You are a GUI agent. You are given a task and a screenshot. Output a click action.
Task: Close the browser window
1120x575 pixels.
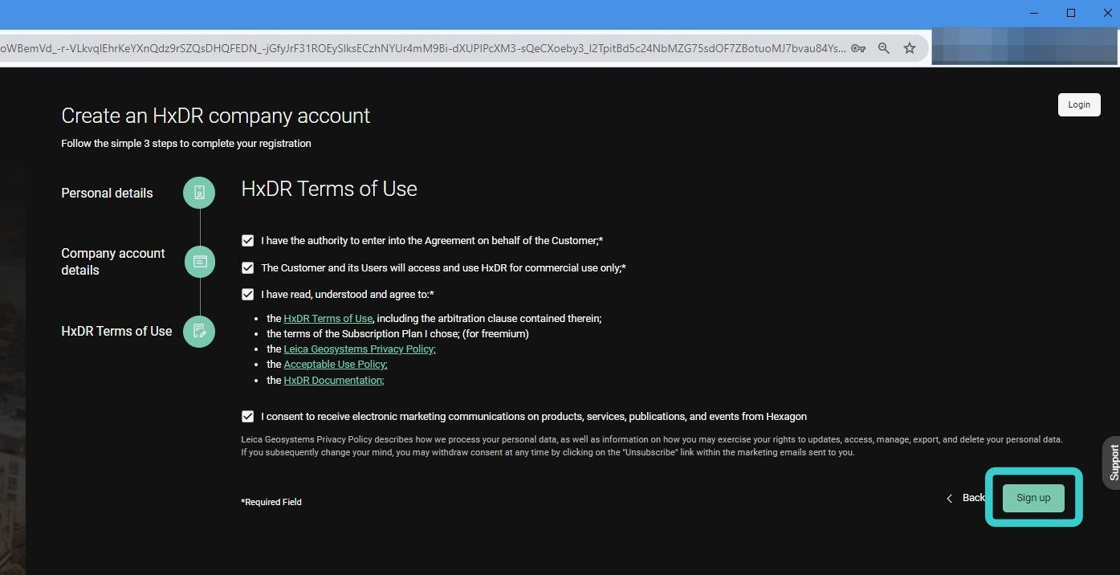pos(1107,13)
